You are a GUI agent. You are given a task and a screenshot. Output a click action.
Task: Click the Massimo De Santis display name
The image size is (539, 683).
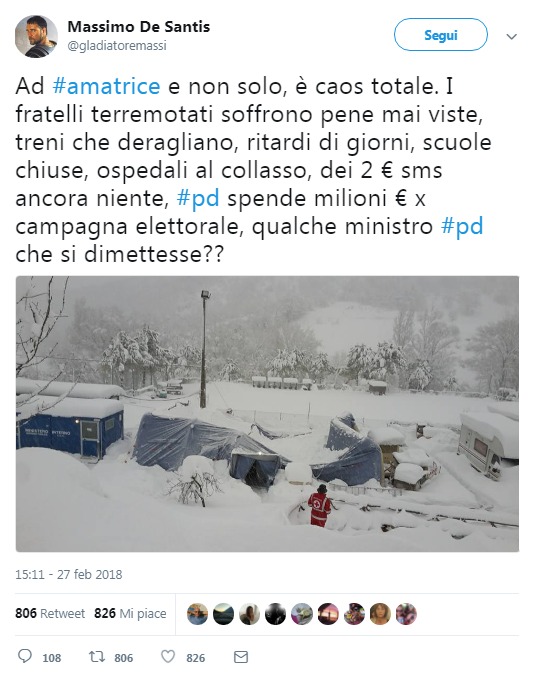pyautogui.click(x=139, y=27)
